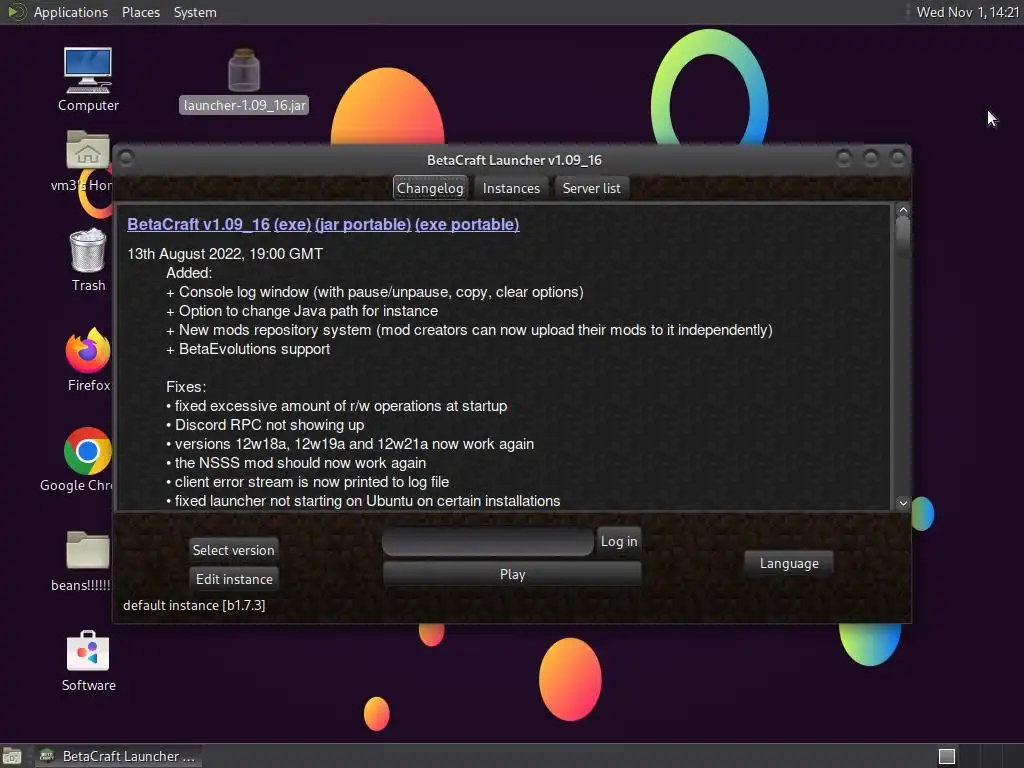The width and height of the screenshot is (1024, 768).
Task: Launch Google Chrome from the desktop
Action: pyautogui.click(x=87, y=460)
